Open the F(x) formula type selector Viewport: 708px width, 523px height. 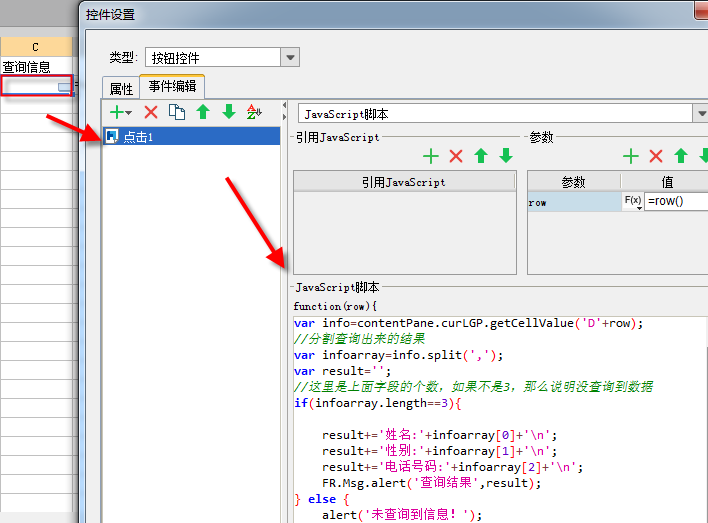pyautogui.click(x=633, y=201)
